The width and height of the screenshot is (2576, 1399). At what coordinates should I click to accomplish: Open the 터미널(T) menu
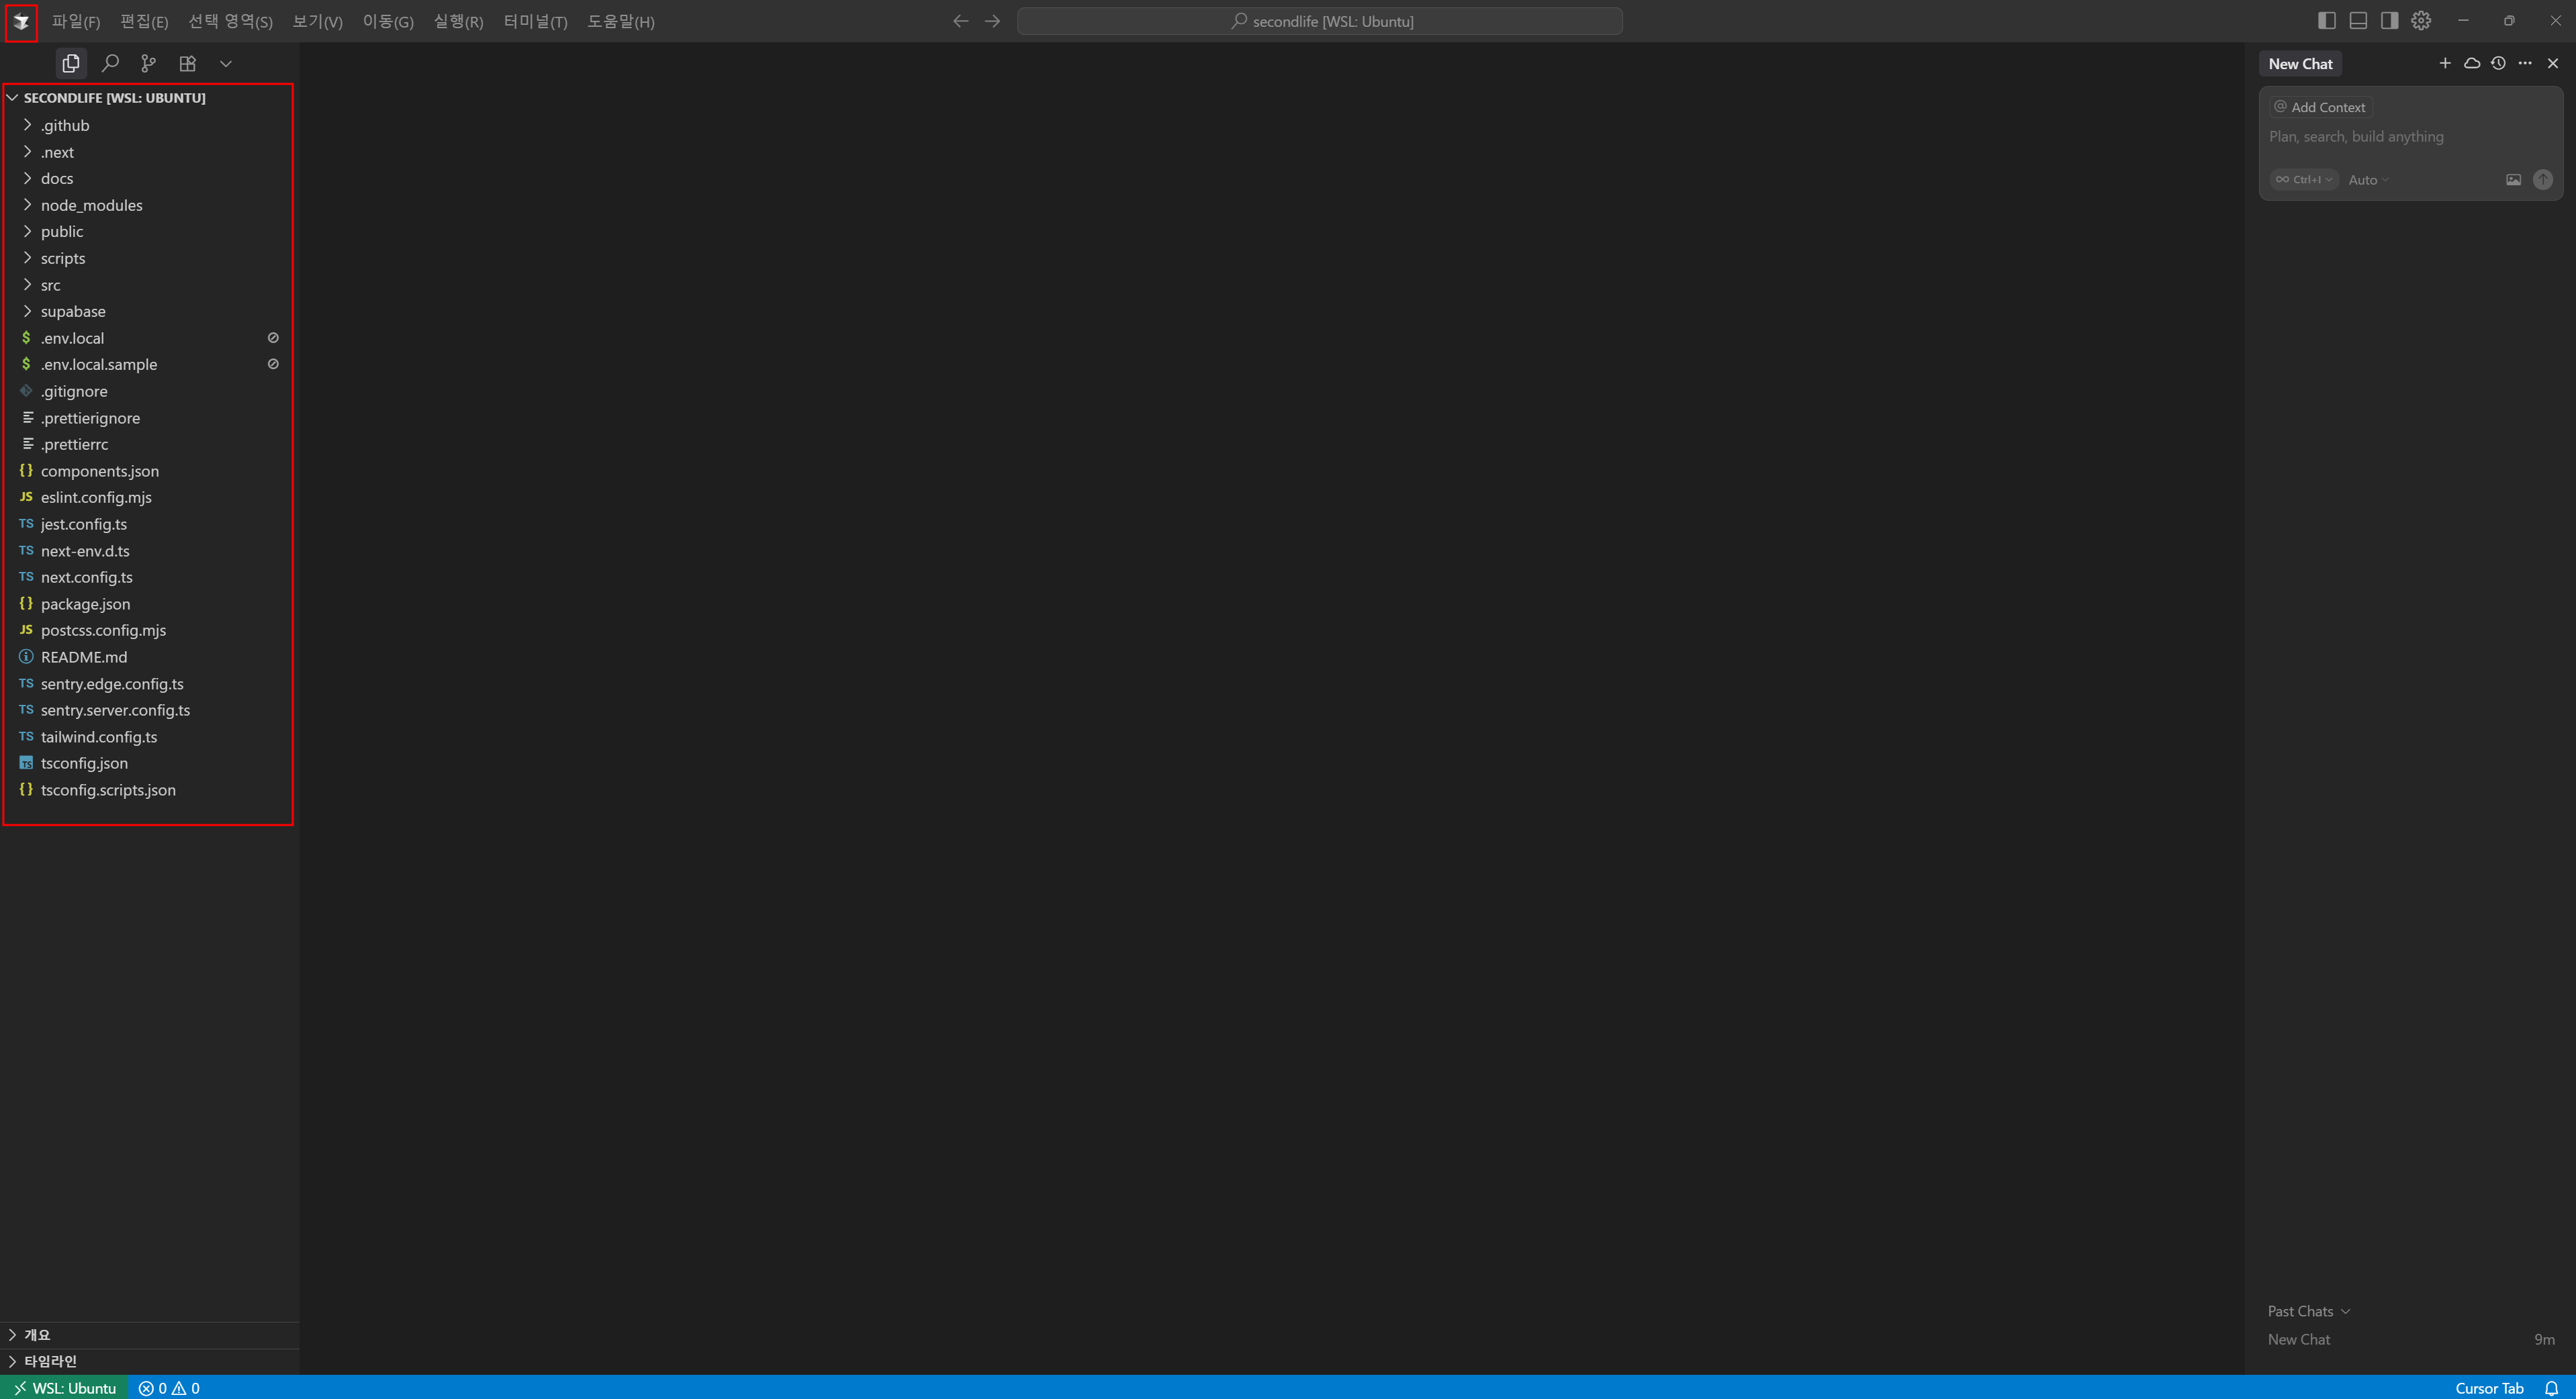pos(535,21)
